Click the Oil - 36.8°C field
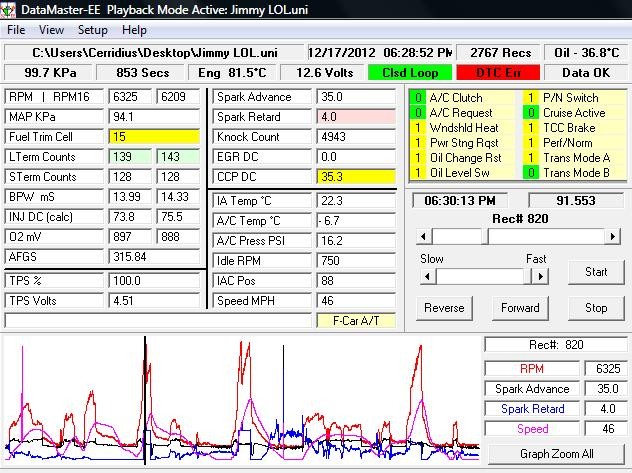 [586, 53]
